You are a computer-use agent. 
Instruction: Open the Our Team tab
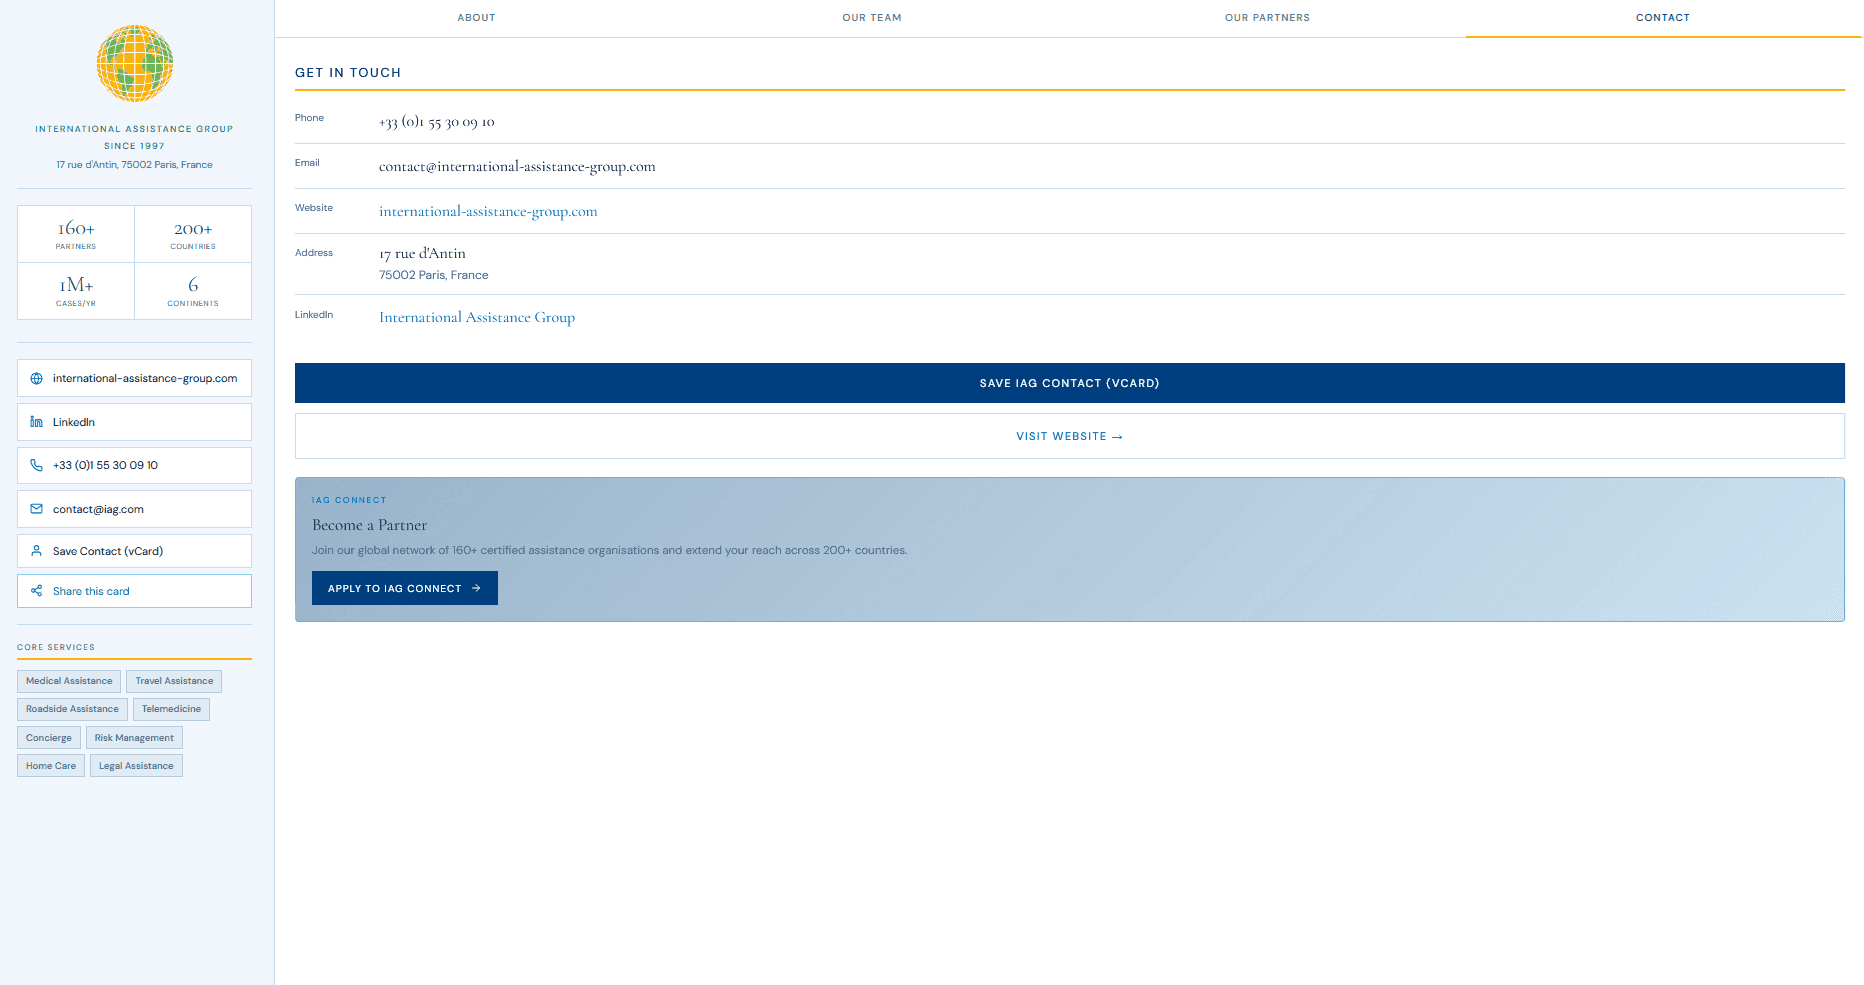tap(872, 18)
